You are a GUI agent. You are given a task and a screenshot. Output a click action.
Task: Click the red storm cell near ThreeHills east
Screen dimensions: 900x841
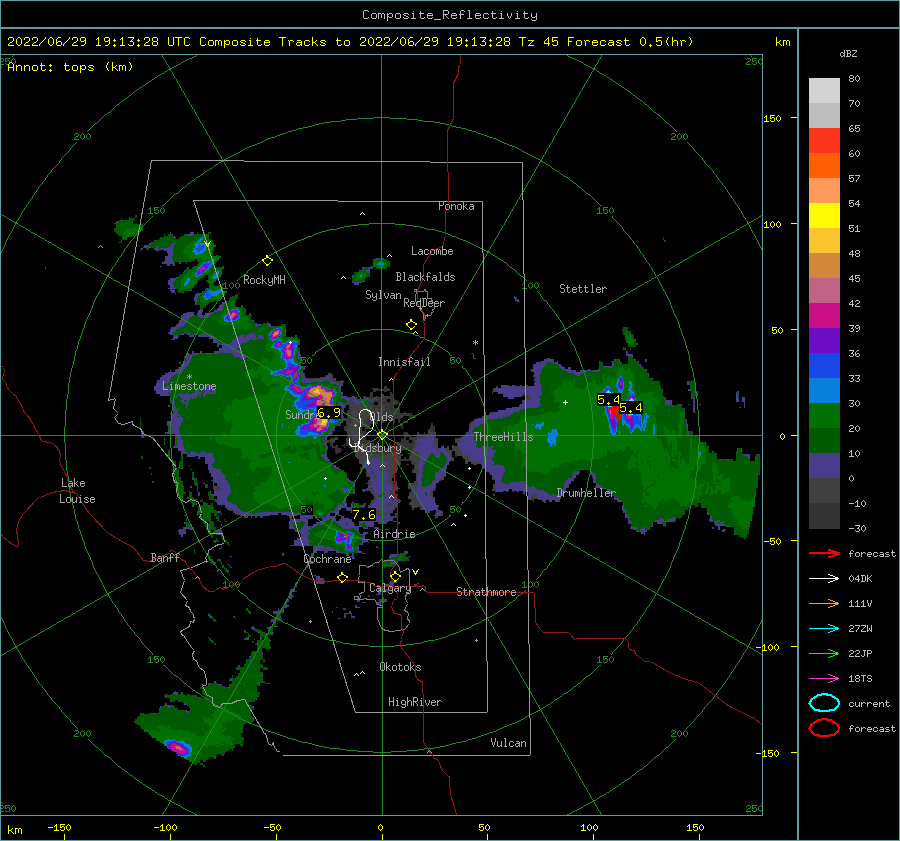614,412
